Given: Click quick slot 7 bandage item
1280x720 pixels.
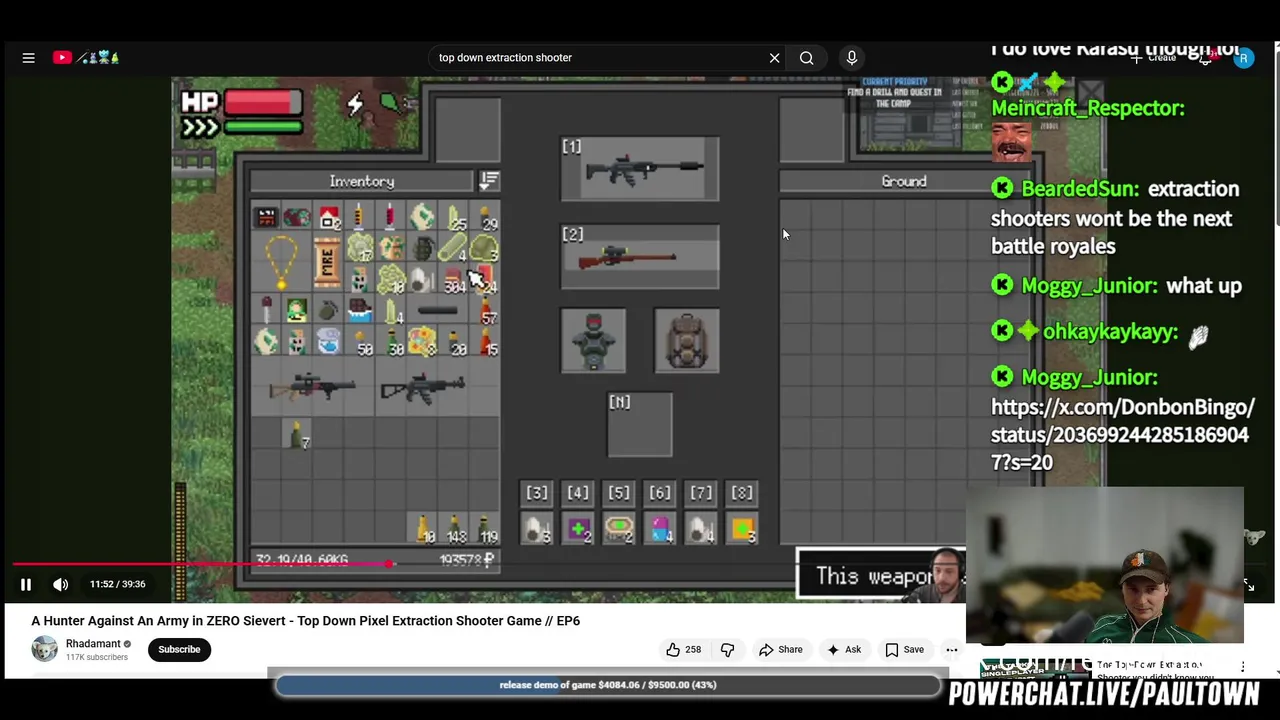Looking at the screenshot, I should (701, 529).
